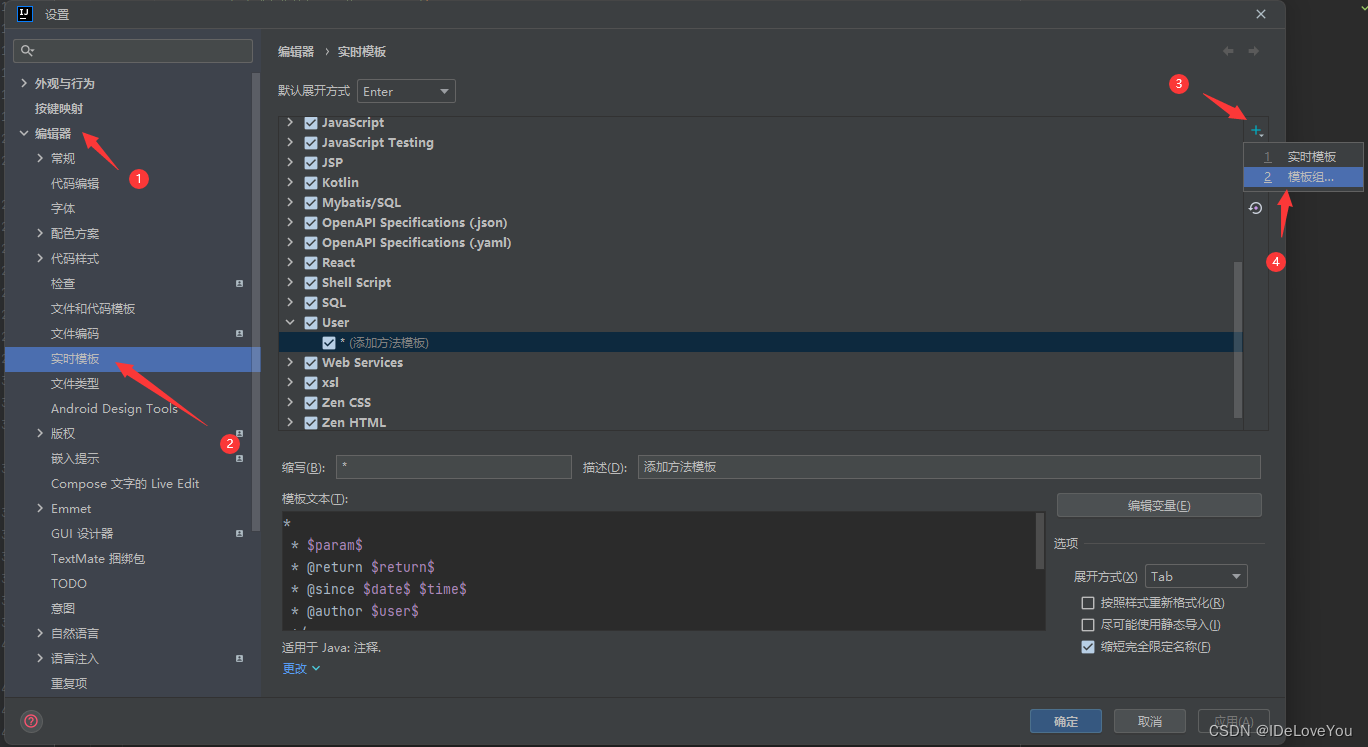1368x747 pixels.
Task: Select JavaScript Testing template group row
Action: (760, 142)
